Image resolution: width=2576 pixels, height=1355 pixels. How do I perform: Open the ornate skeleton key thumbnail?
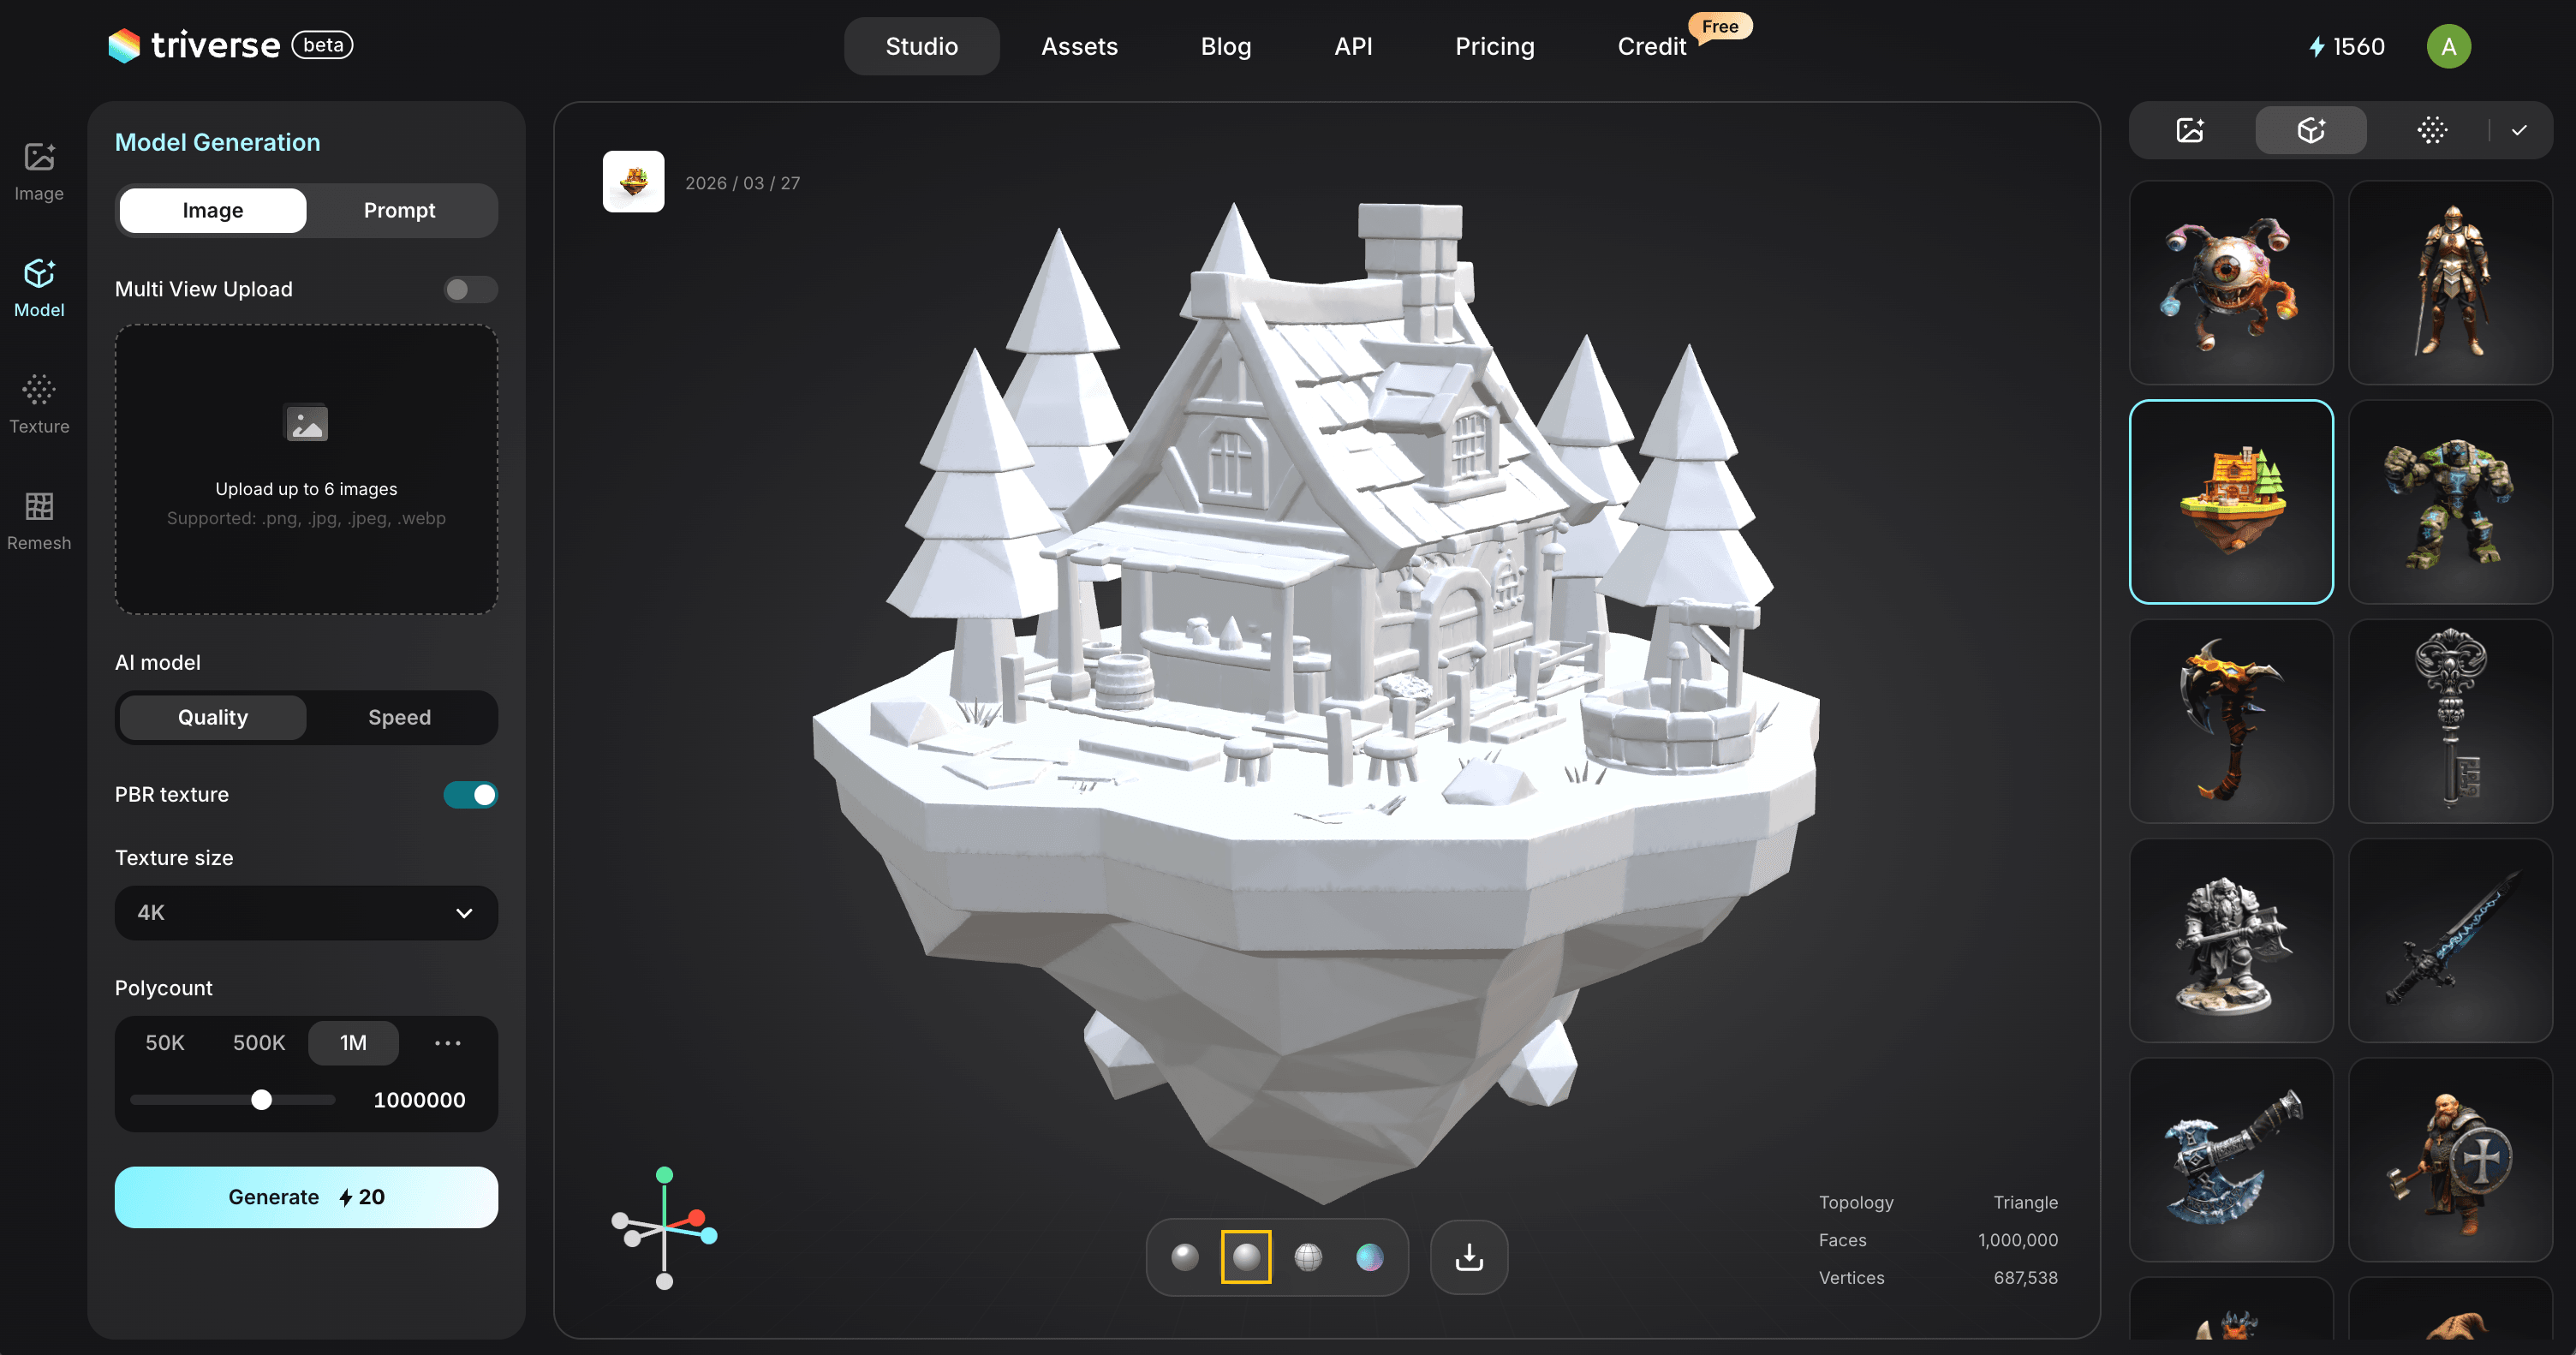pos(2450,721)
